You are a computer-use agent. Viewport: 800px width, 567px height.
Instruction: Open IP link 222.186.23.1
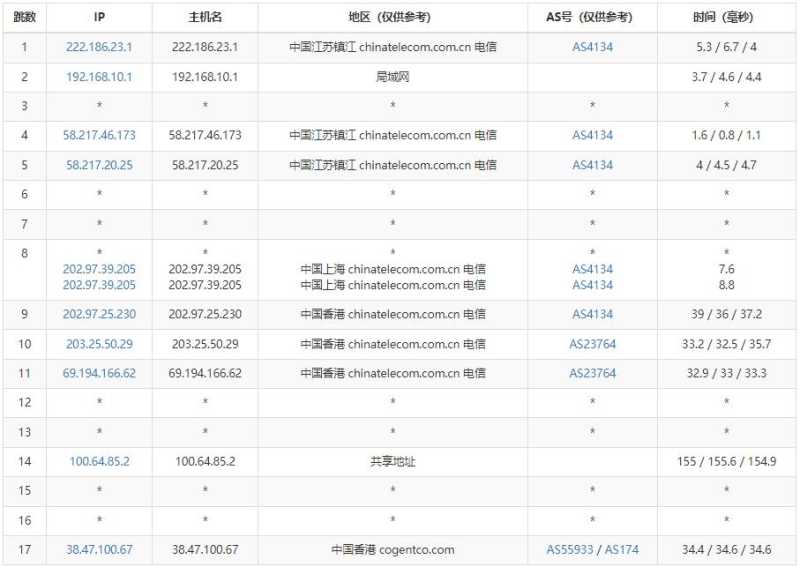pyautogui.click(x=99, y=47)
